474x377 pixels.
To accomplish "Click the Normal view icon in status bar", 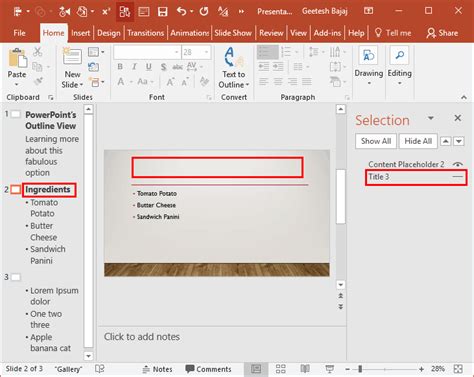I will (x=256, y=369).
